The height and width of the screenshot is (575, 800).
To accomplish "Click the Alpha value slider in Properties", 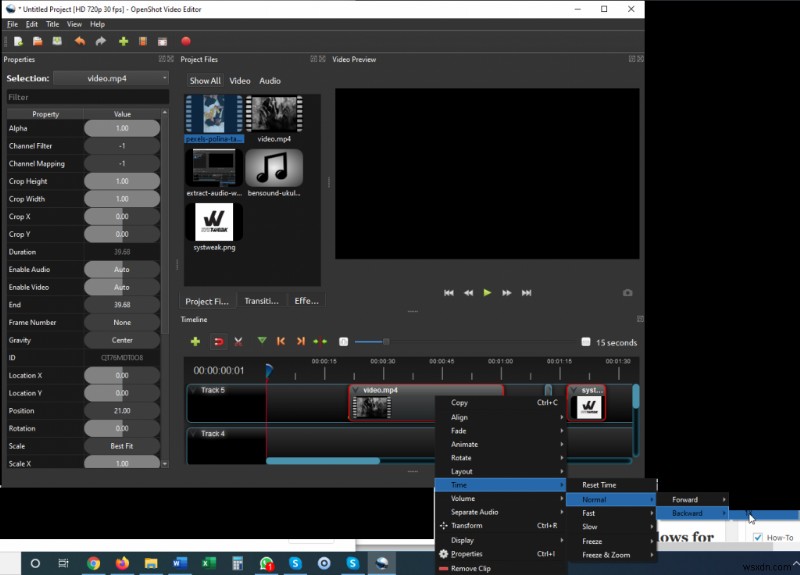I will tap(122, 128).
